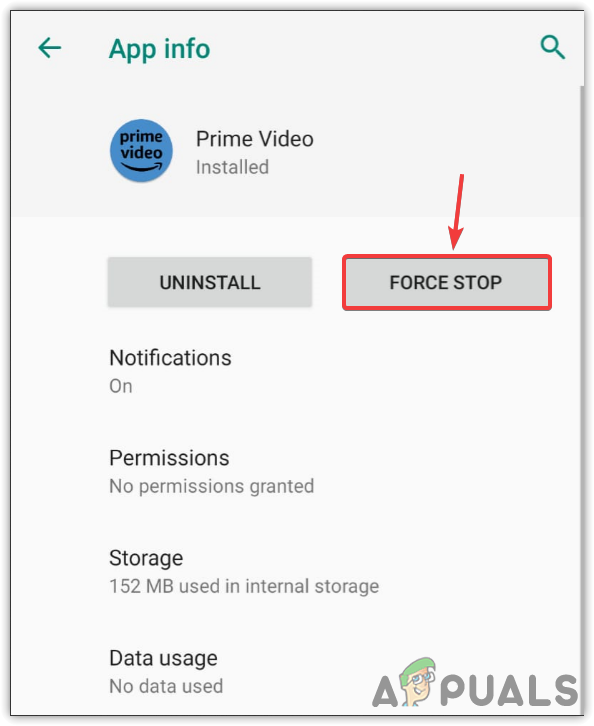
Task: Open the Storage entry
Action: 296,571
